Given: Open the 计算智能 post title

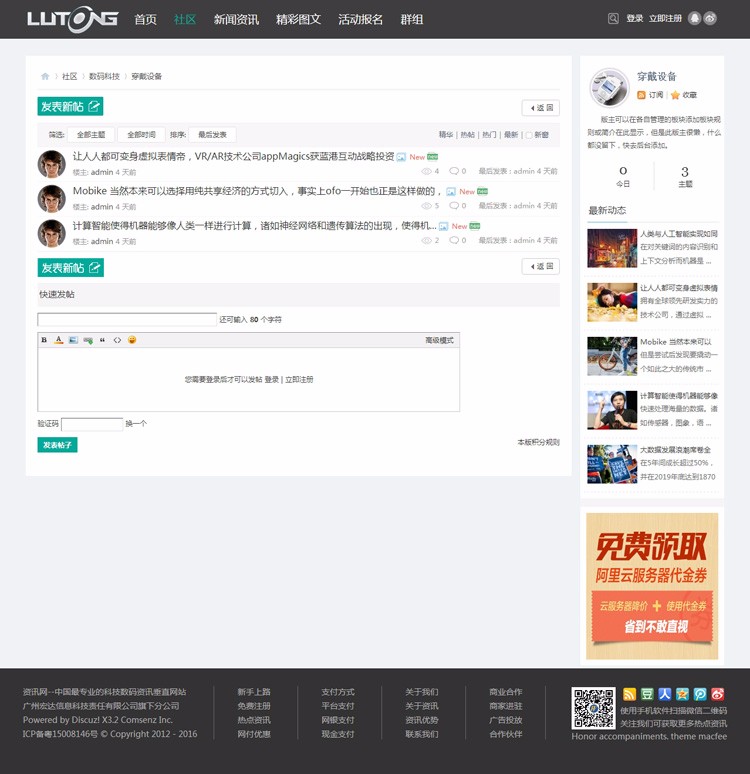Looking at the screenshot, I should coord(254,226).
